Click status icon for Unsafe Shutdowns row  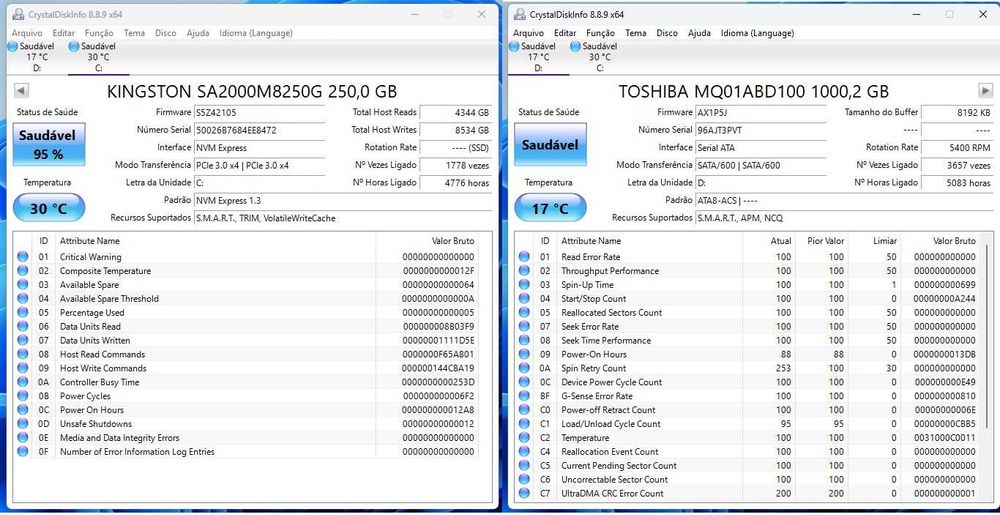point(23,424)
